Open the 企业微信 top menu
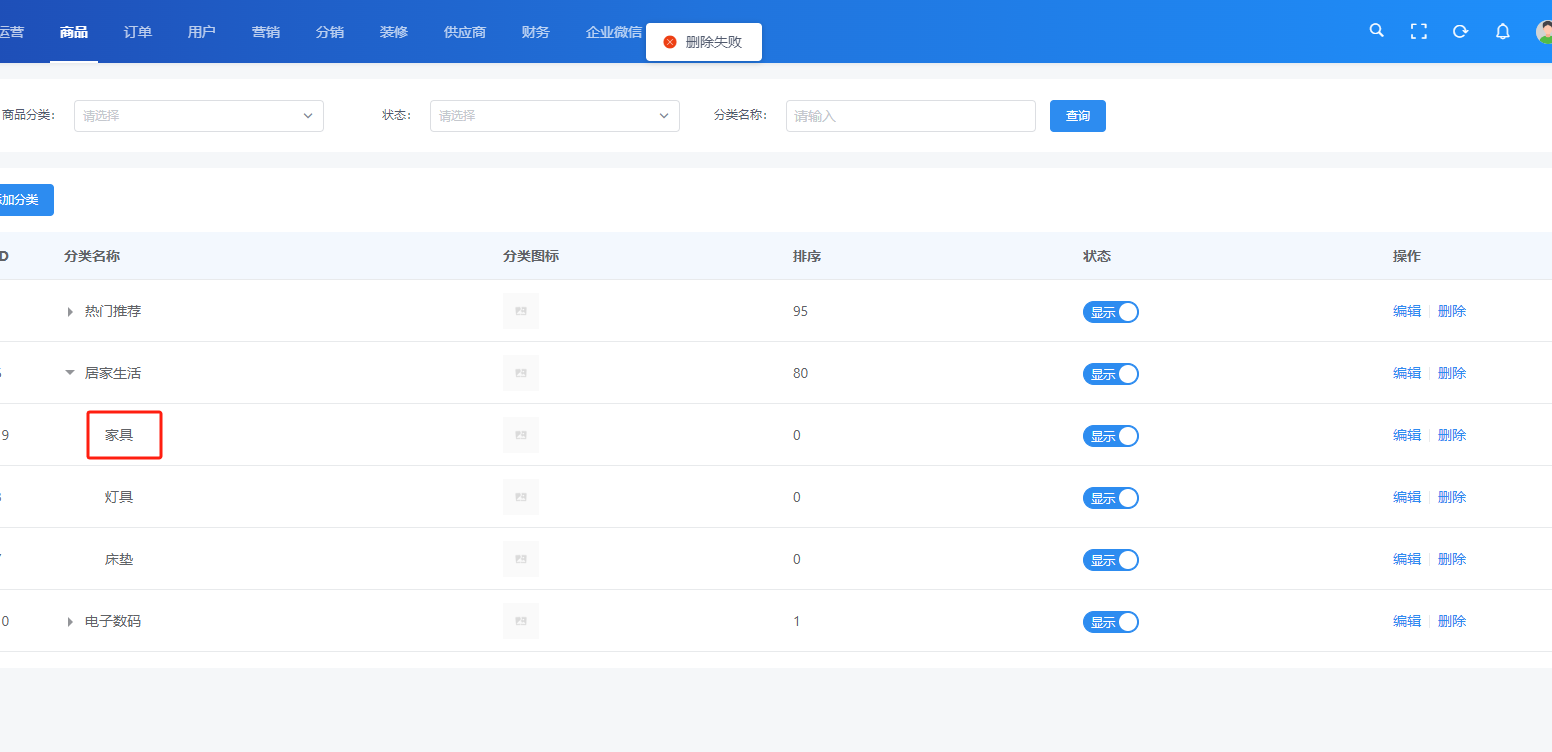Screen dimensions: 1552x752 (614, 32)
